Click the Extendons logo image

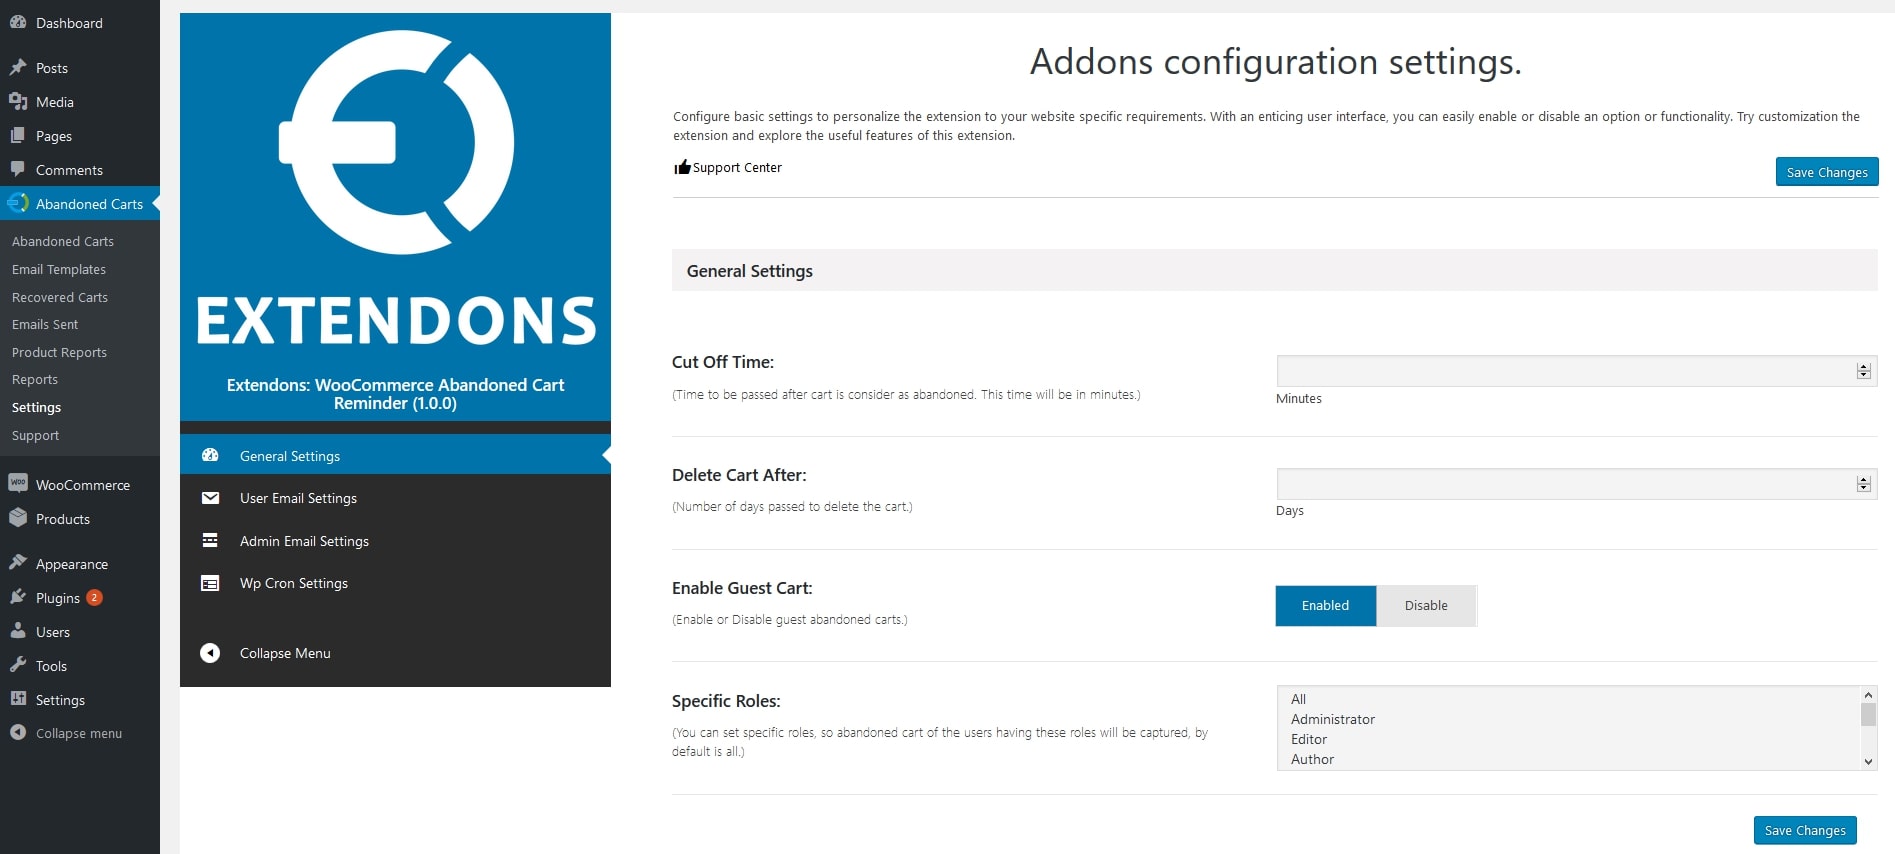[x=396, y=188]
